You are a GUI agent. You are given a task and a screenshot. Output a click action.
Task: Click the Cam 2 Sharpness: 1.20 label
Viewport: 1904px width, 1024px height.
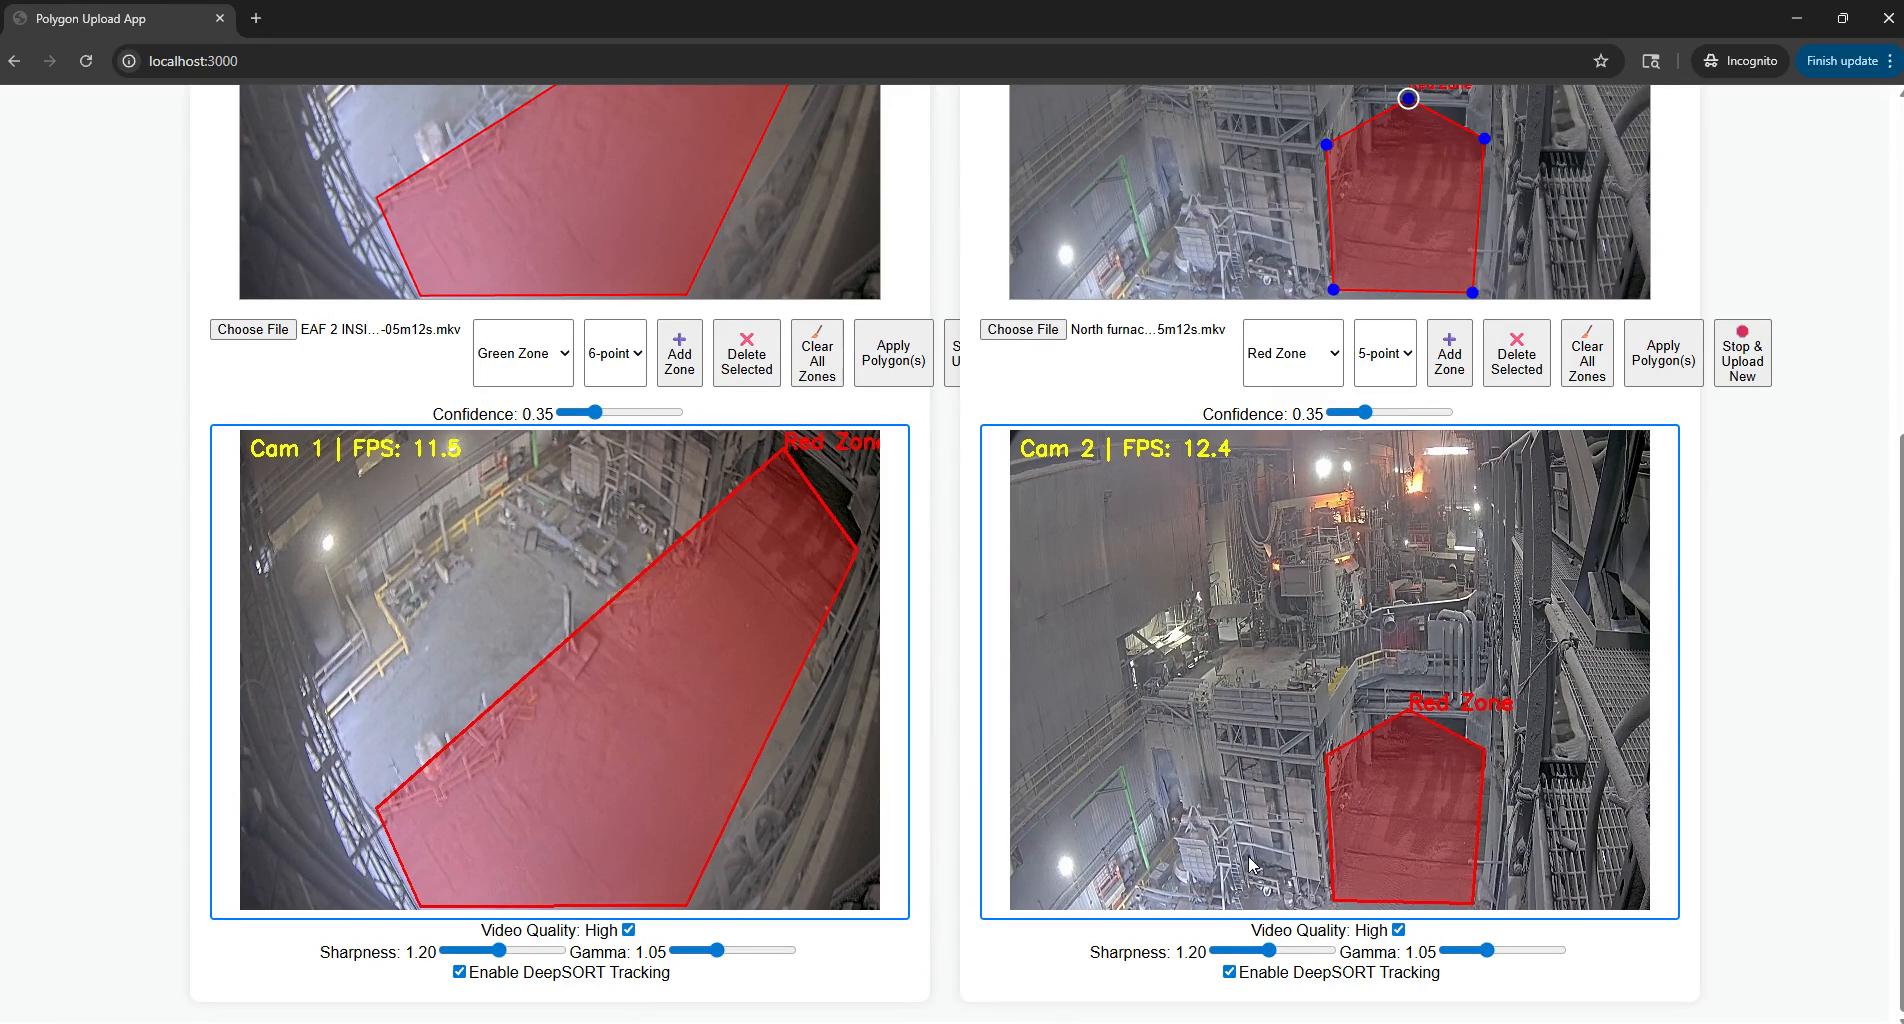pos(1148,952)
